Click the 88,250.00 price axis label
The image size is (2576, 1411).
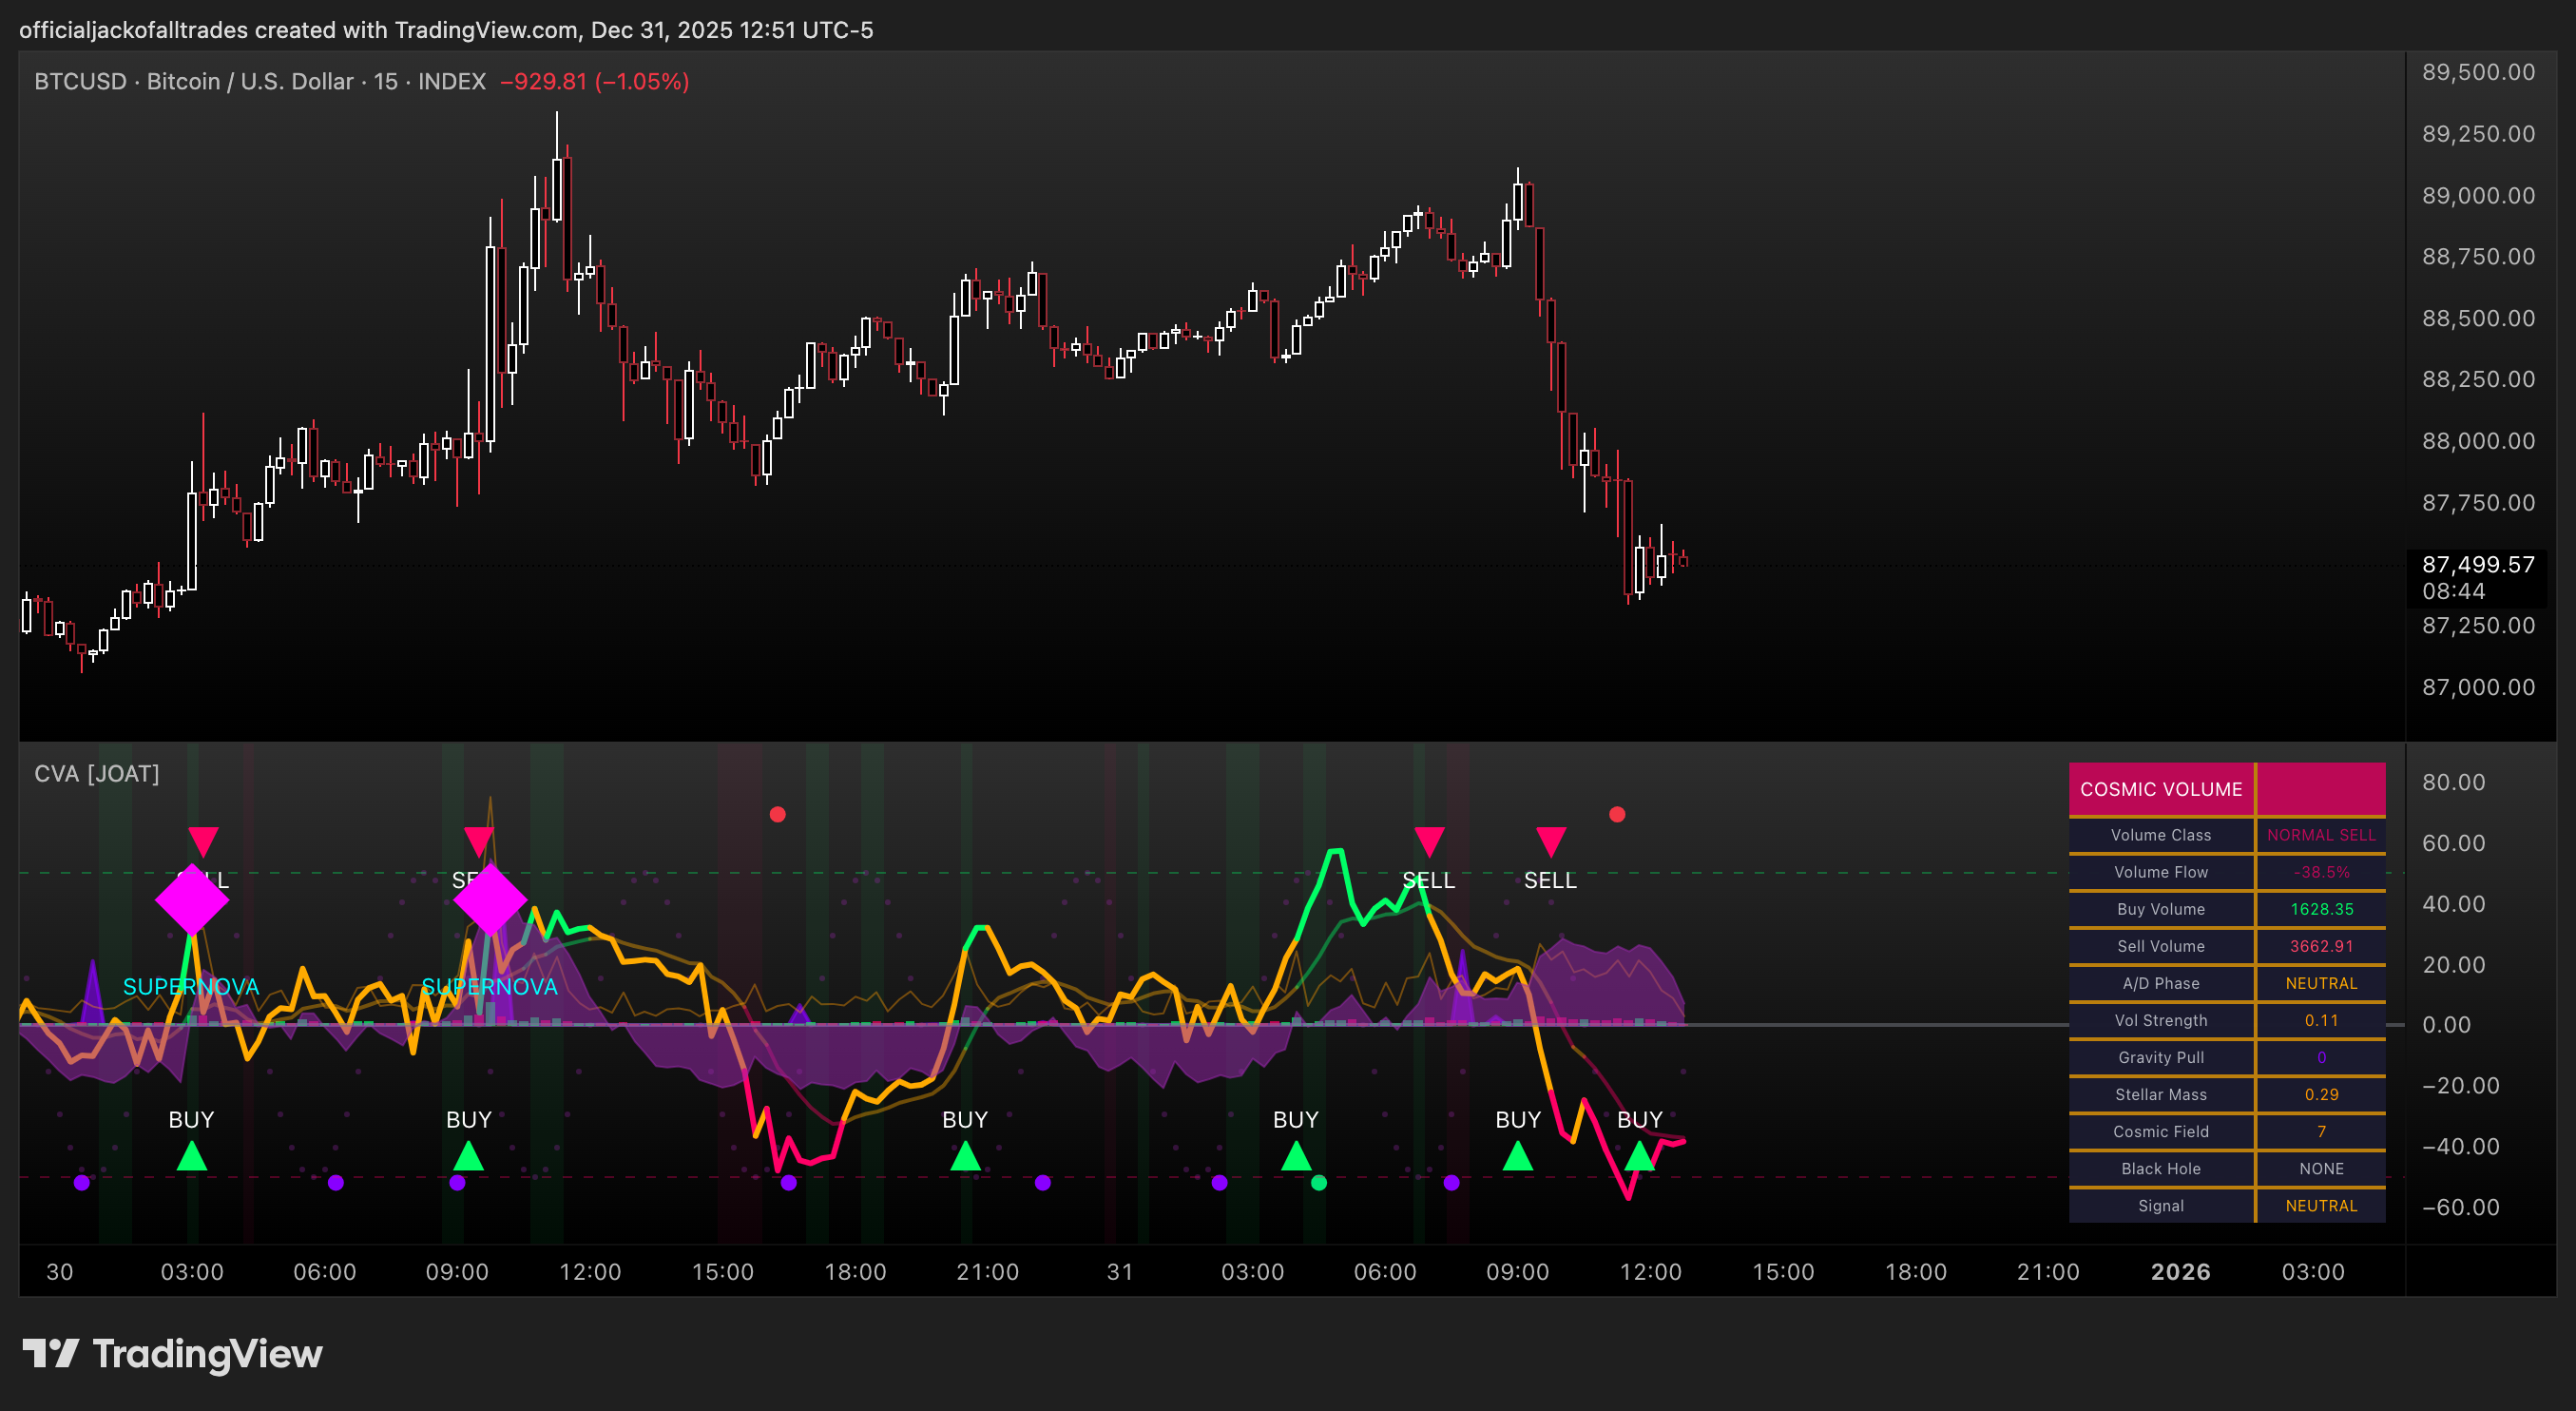(x=2478, y=379)
